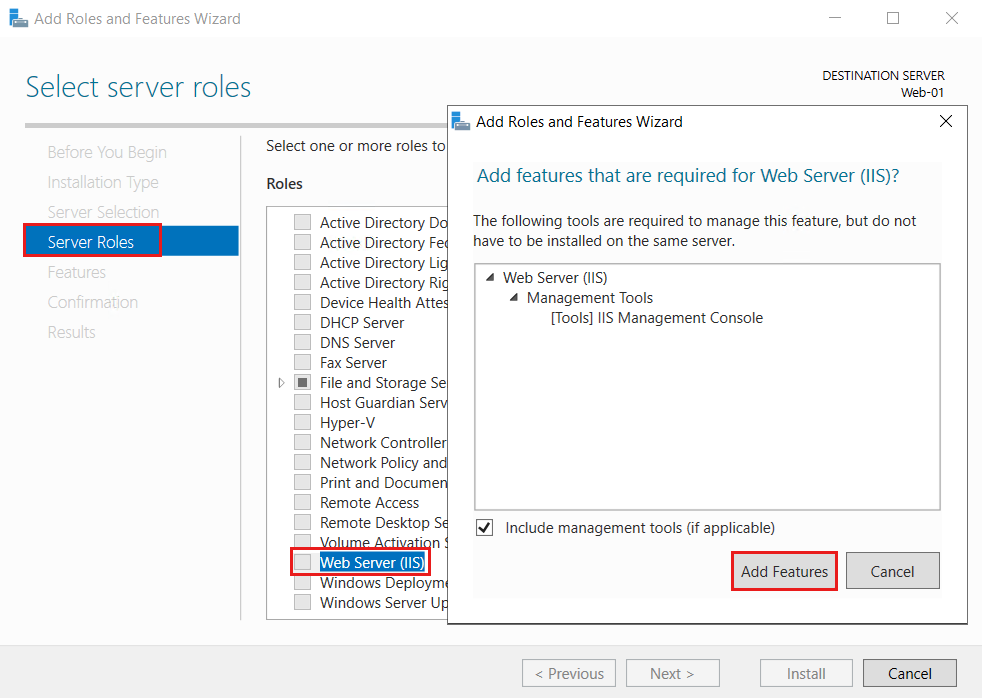Screen dimensions: 982x698
Task: Check the Network Controller role
Action: pos(302,442)
